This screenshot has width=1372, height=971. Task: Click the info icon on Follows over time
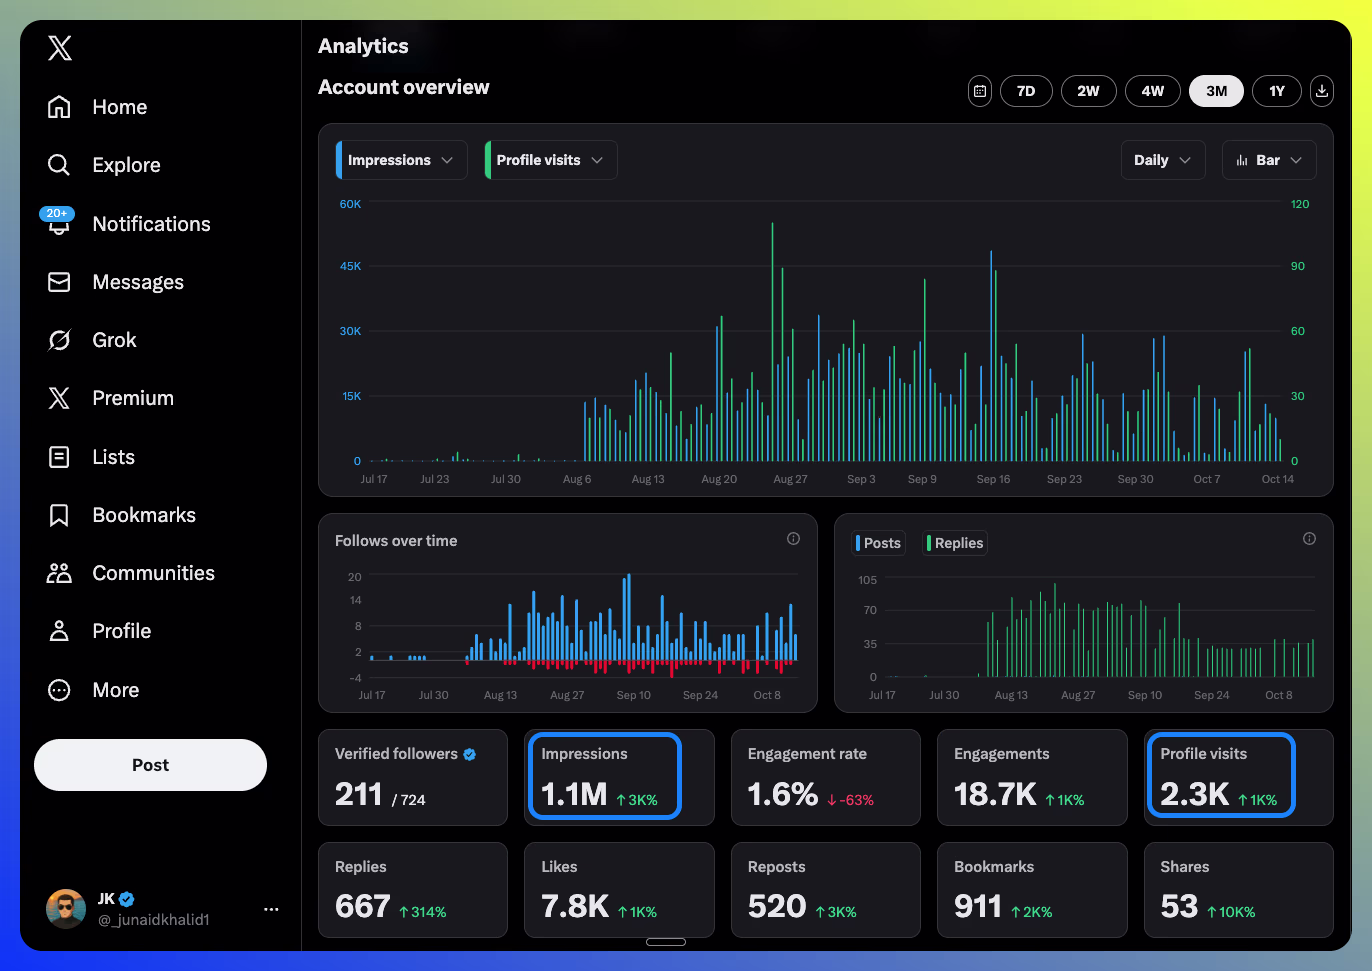793,539
